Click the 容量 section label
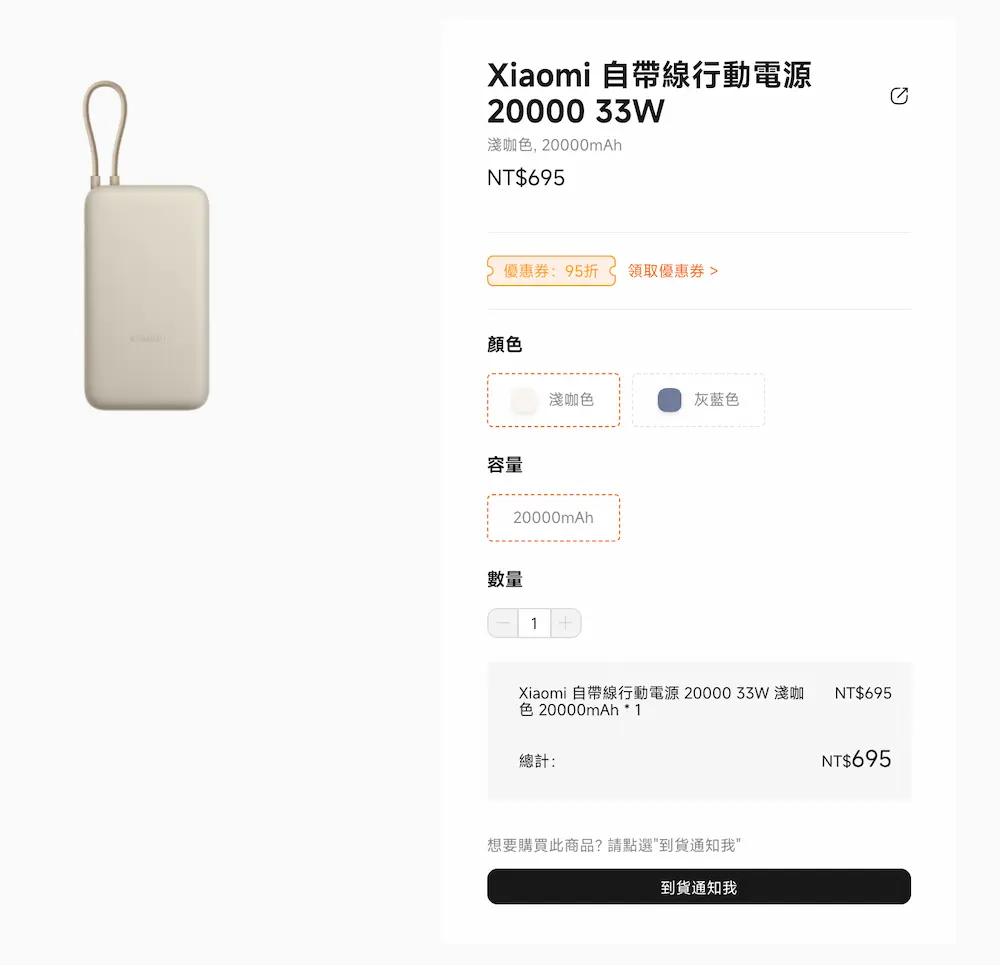Viewport: 1000px width, 965px height. click(x=504, y=464)
